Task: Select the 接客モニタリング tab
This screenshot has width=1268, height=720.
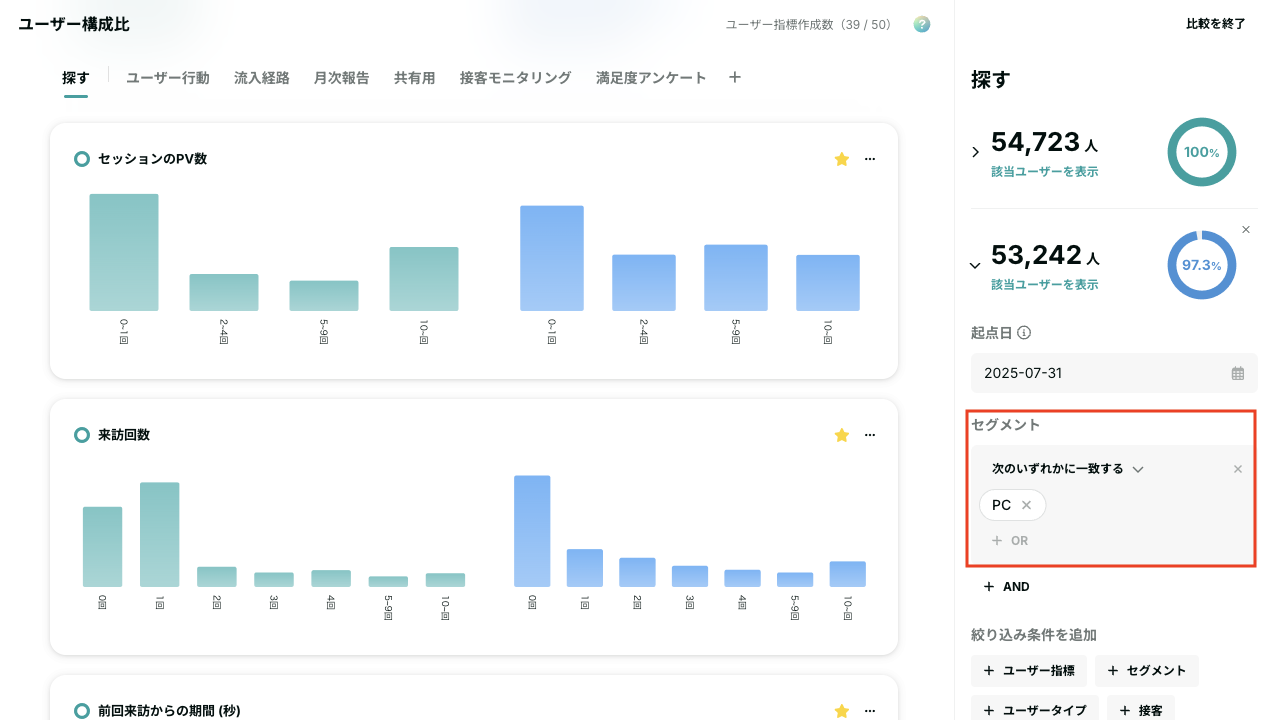Action: click(x=516, y=78)
